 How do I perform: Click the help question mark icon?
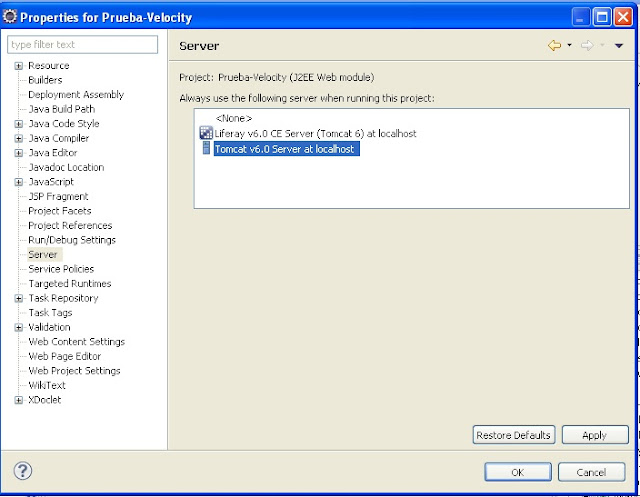[22, 471]
